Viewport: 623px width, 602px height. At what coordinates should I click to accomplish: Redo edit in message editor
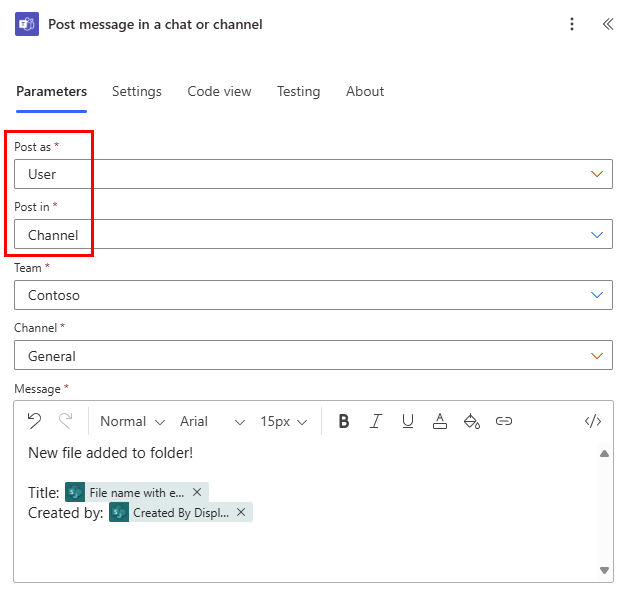pos(66,421)
